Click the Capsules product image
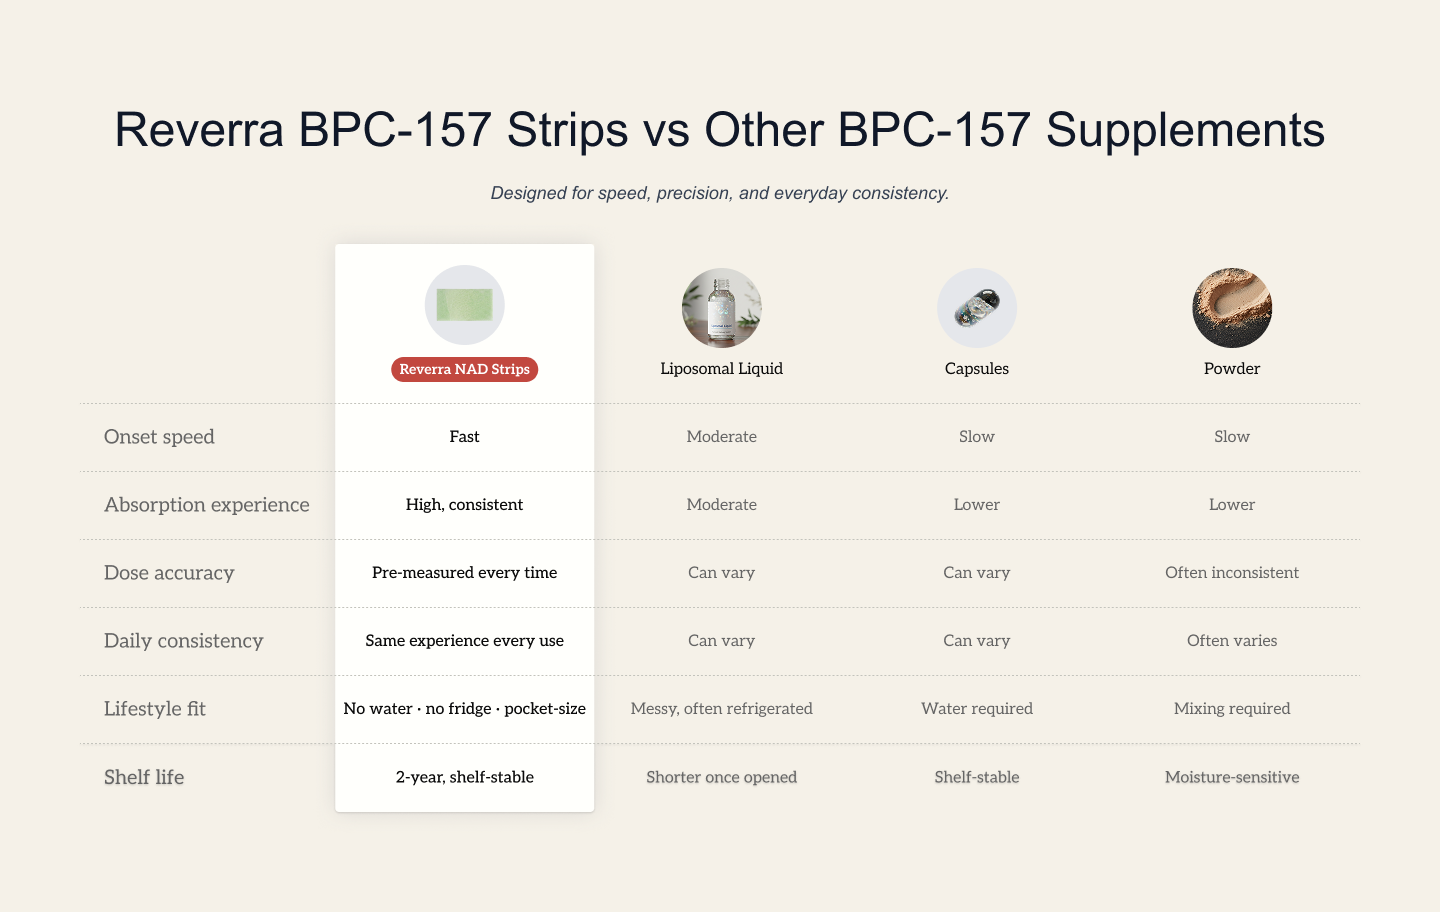1440x912 pixels. click(x=977, y=308)
